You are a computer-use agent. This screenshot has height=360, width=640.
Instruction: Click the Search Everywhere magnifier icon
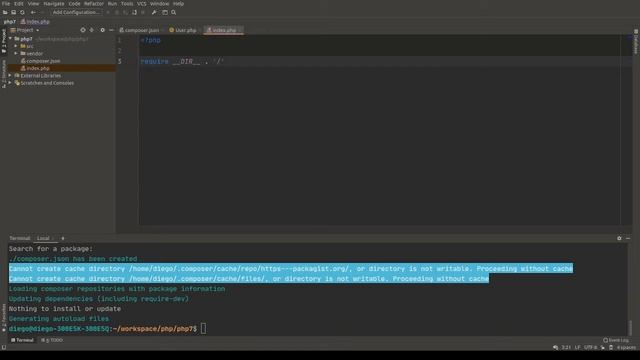click(173, 13)
